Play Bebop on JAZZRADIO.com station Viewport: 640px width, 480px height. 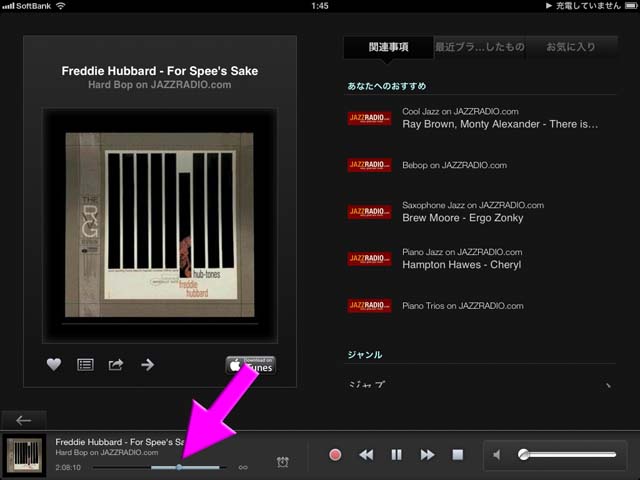pyautogui.click(x=480, y=165)
